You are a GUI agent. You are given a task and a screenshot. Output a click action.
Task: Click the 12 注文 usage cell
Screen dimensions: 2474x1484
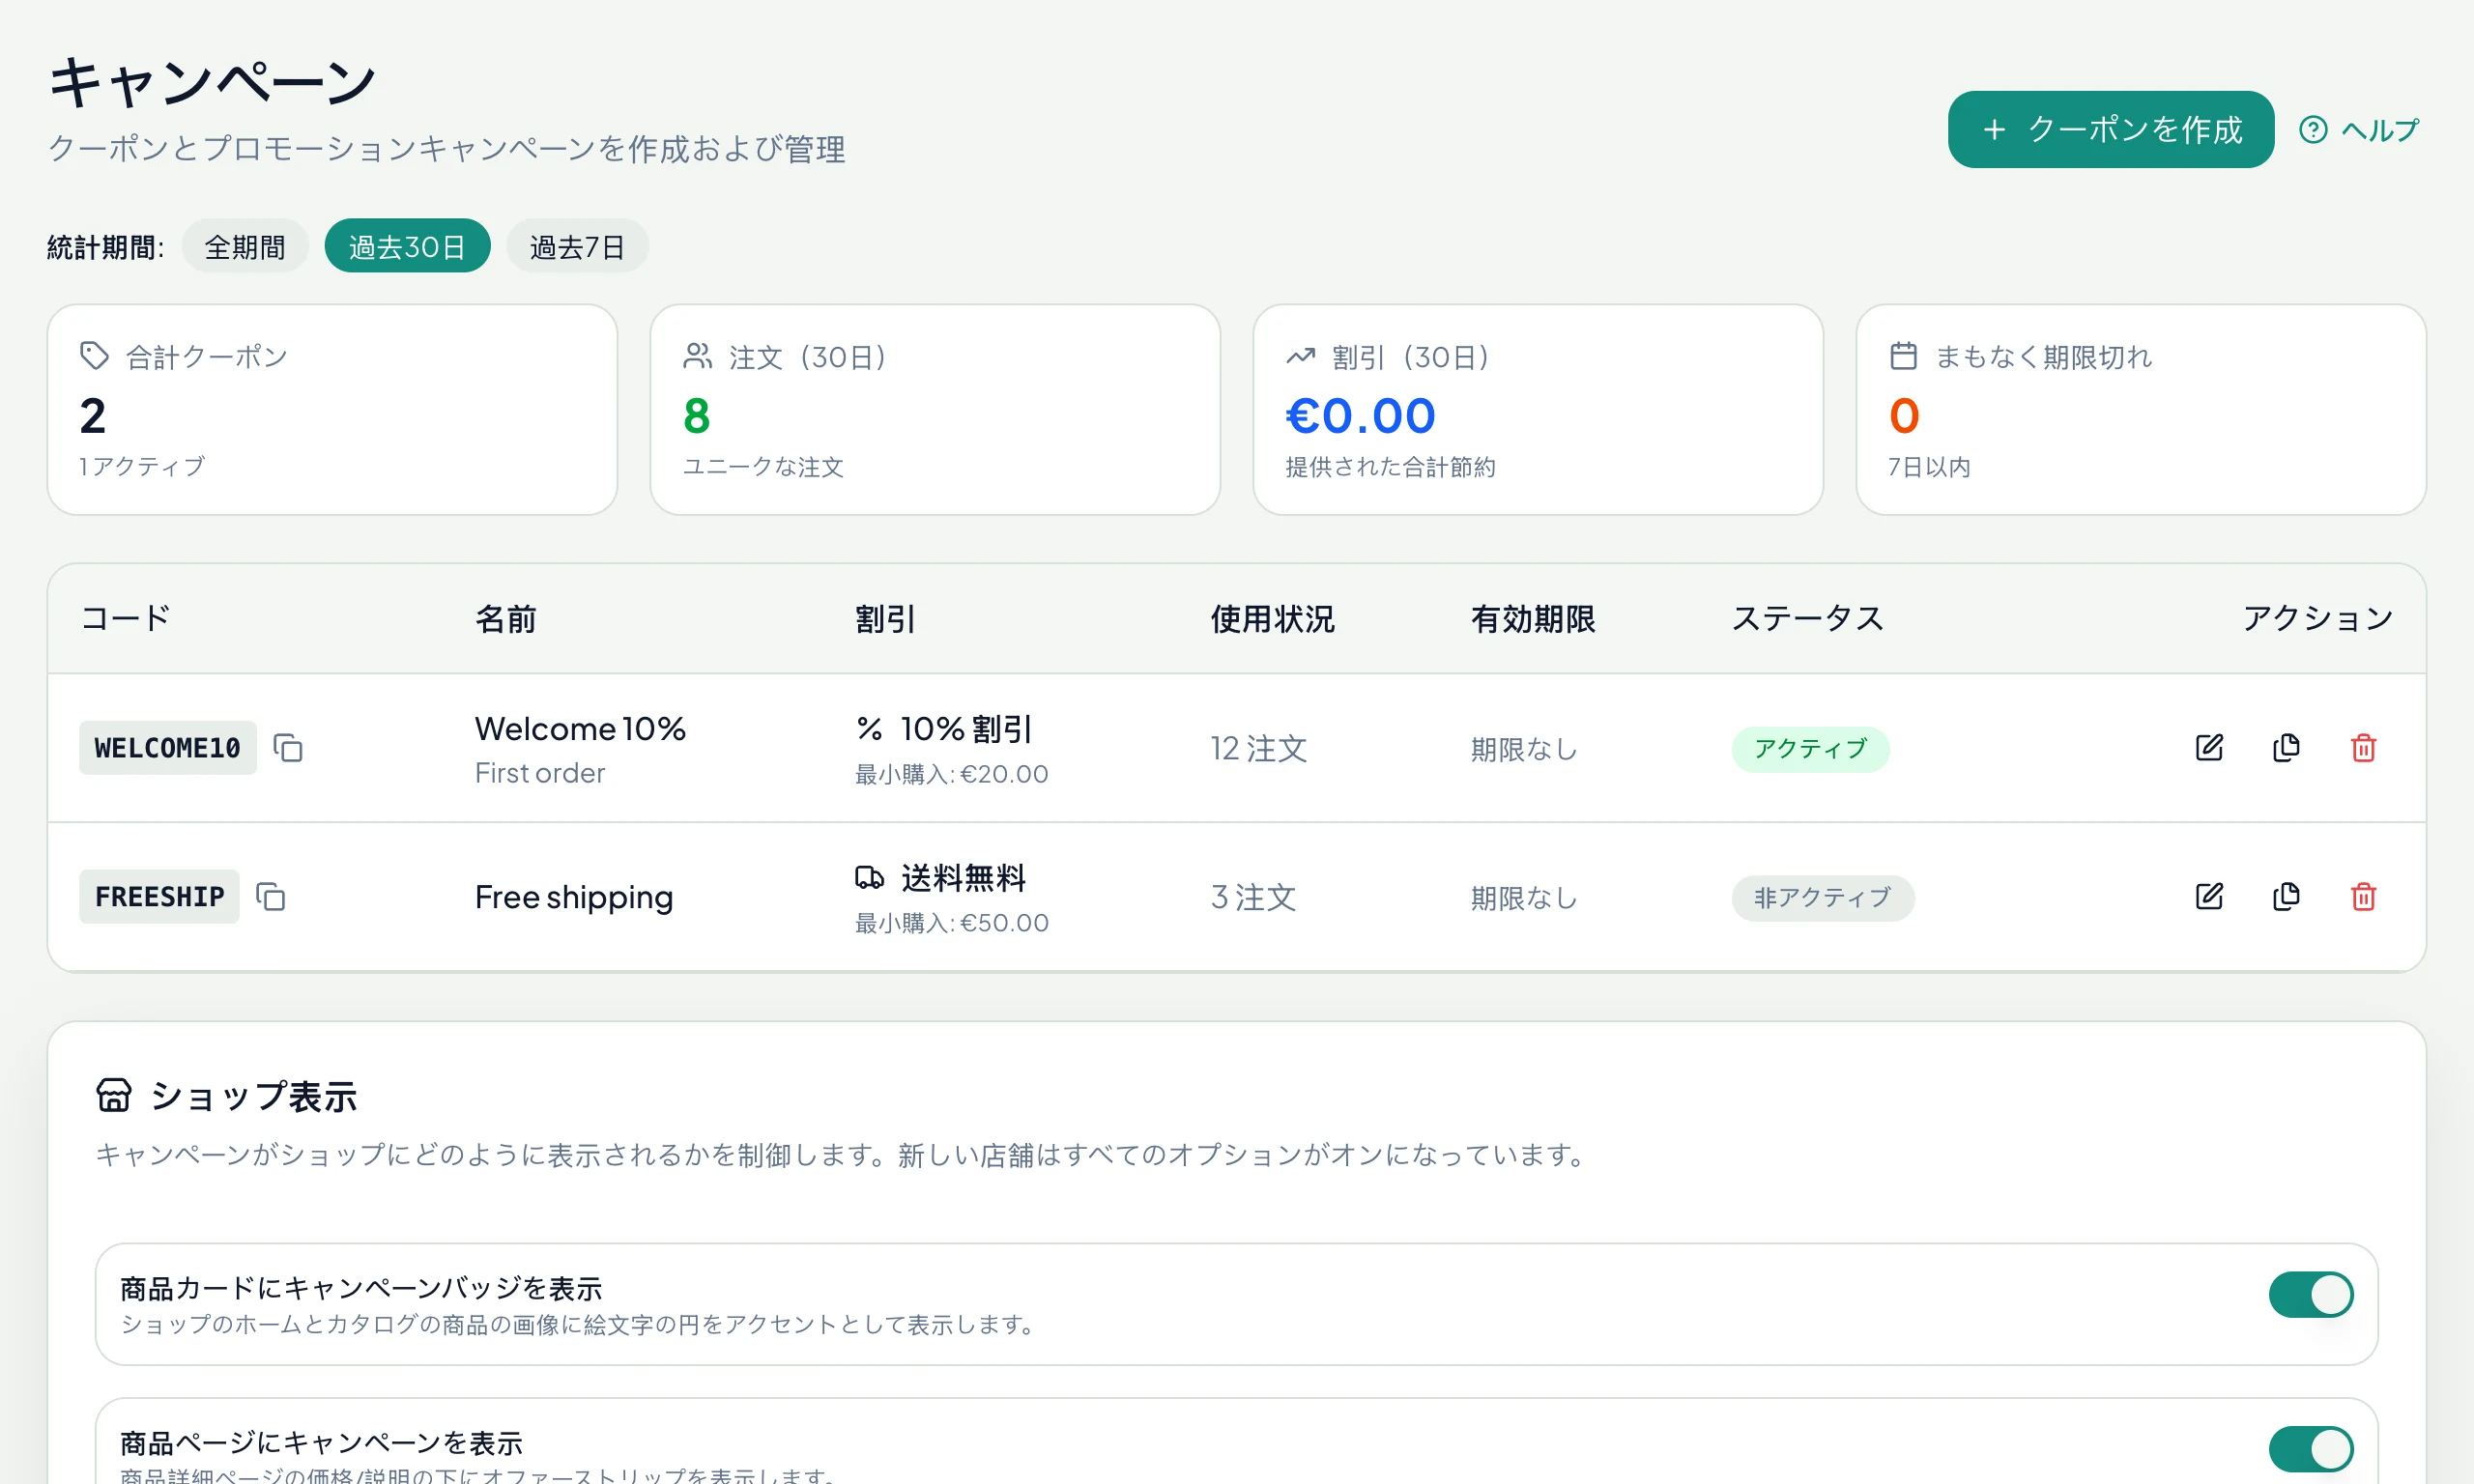coord(1258,749)
